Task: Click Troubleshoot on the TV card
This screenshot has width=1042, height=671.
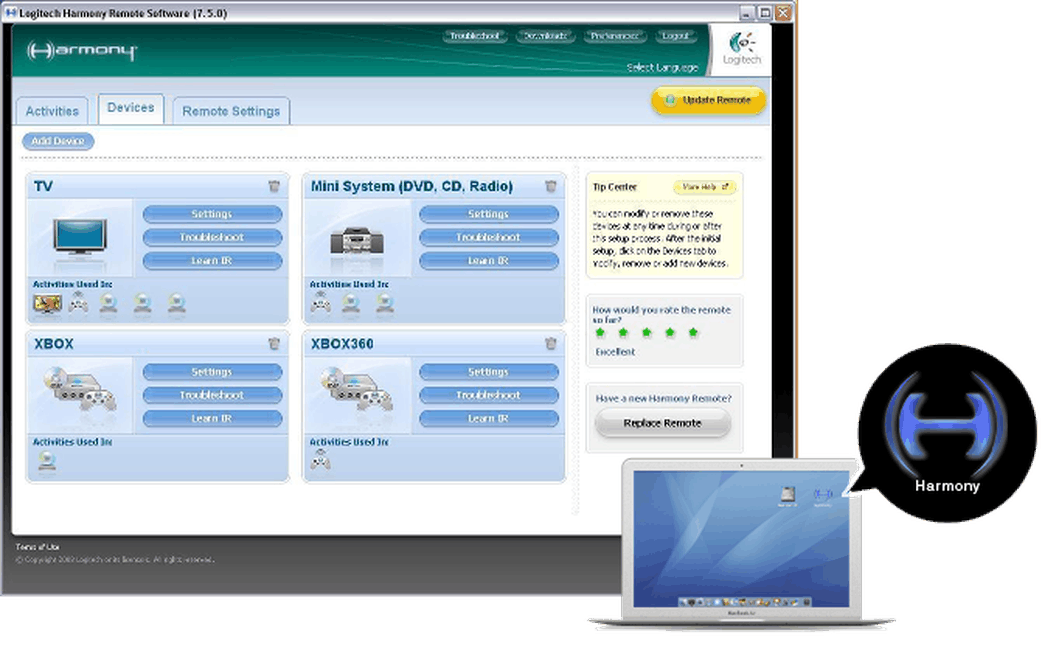Action: click(212, 237)
